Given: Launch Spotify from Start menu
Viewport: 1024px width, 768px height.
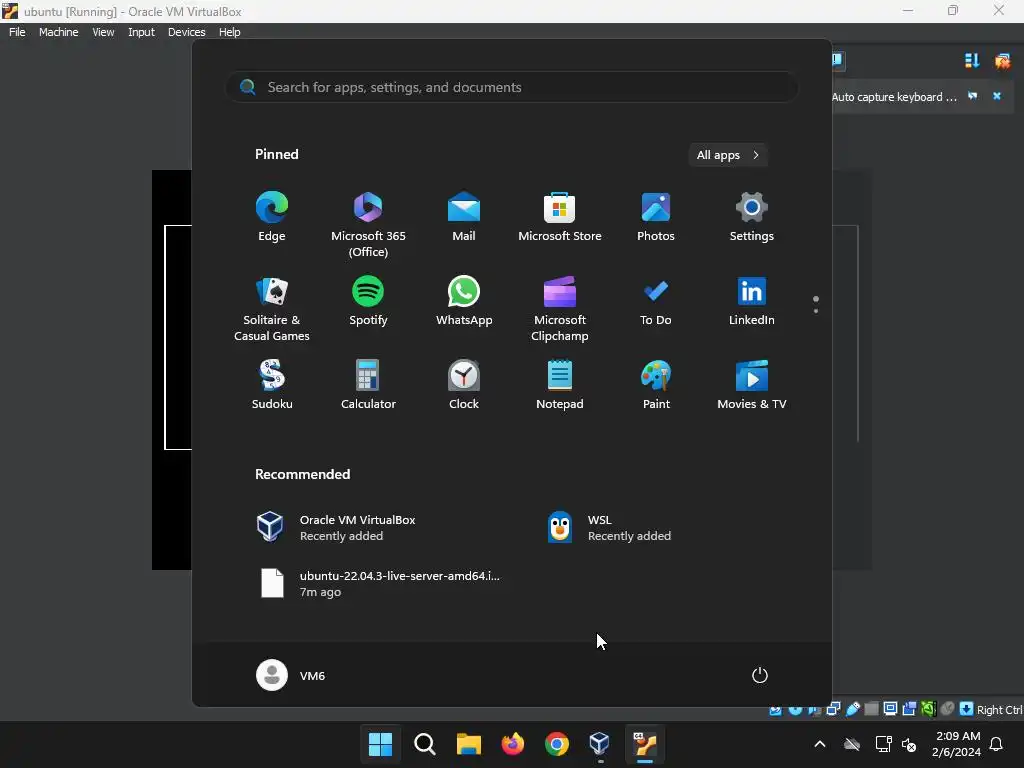Looking at the screenshot, I should tap(368, 301).
